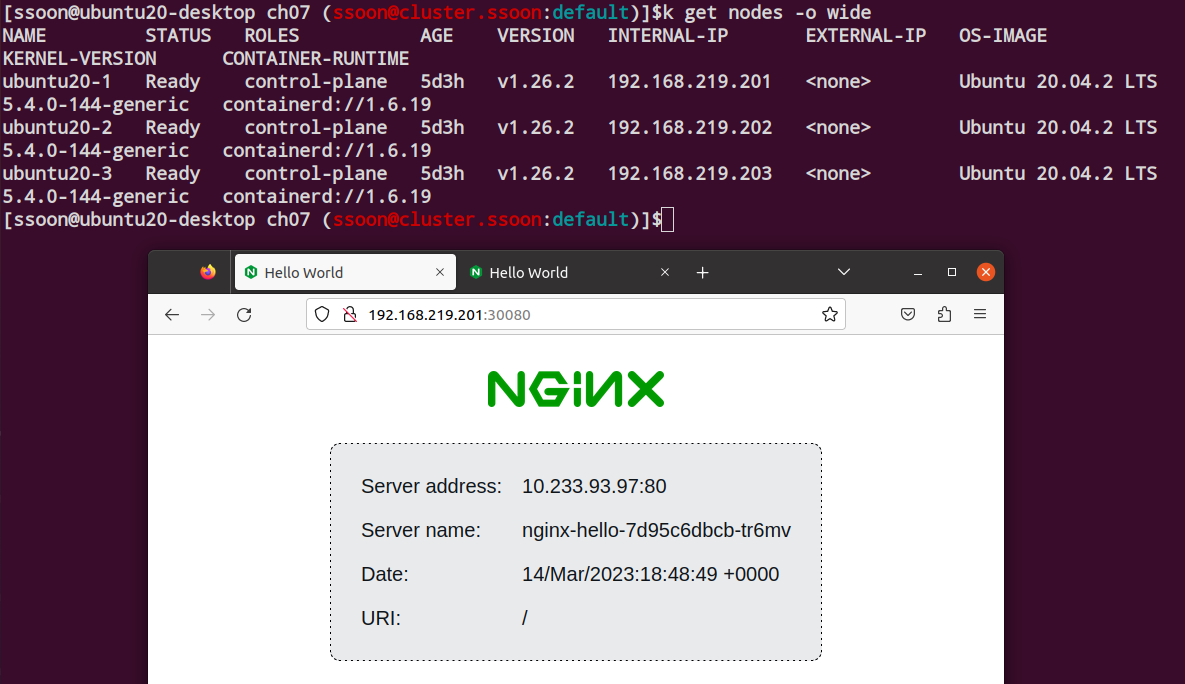Click node name ubuntu20-1 in the terminal
This screenshot has height=684, width=1185.
[57, 82]
